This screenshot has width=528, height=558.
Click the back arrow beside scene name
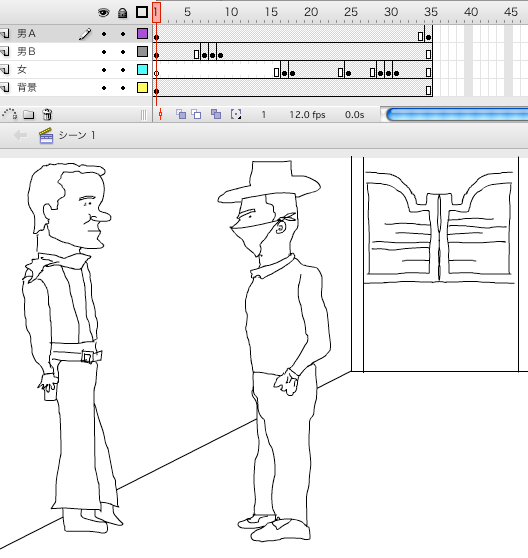20,135
